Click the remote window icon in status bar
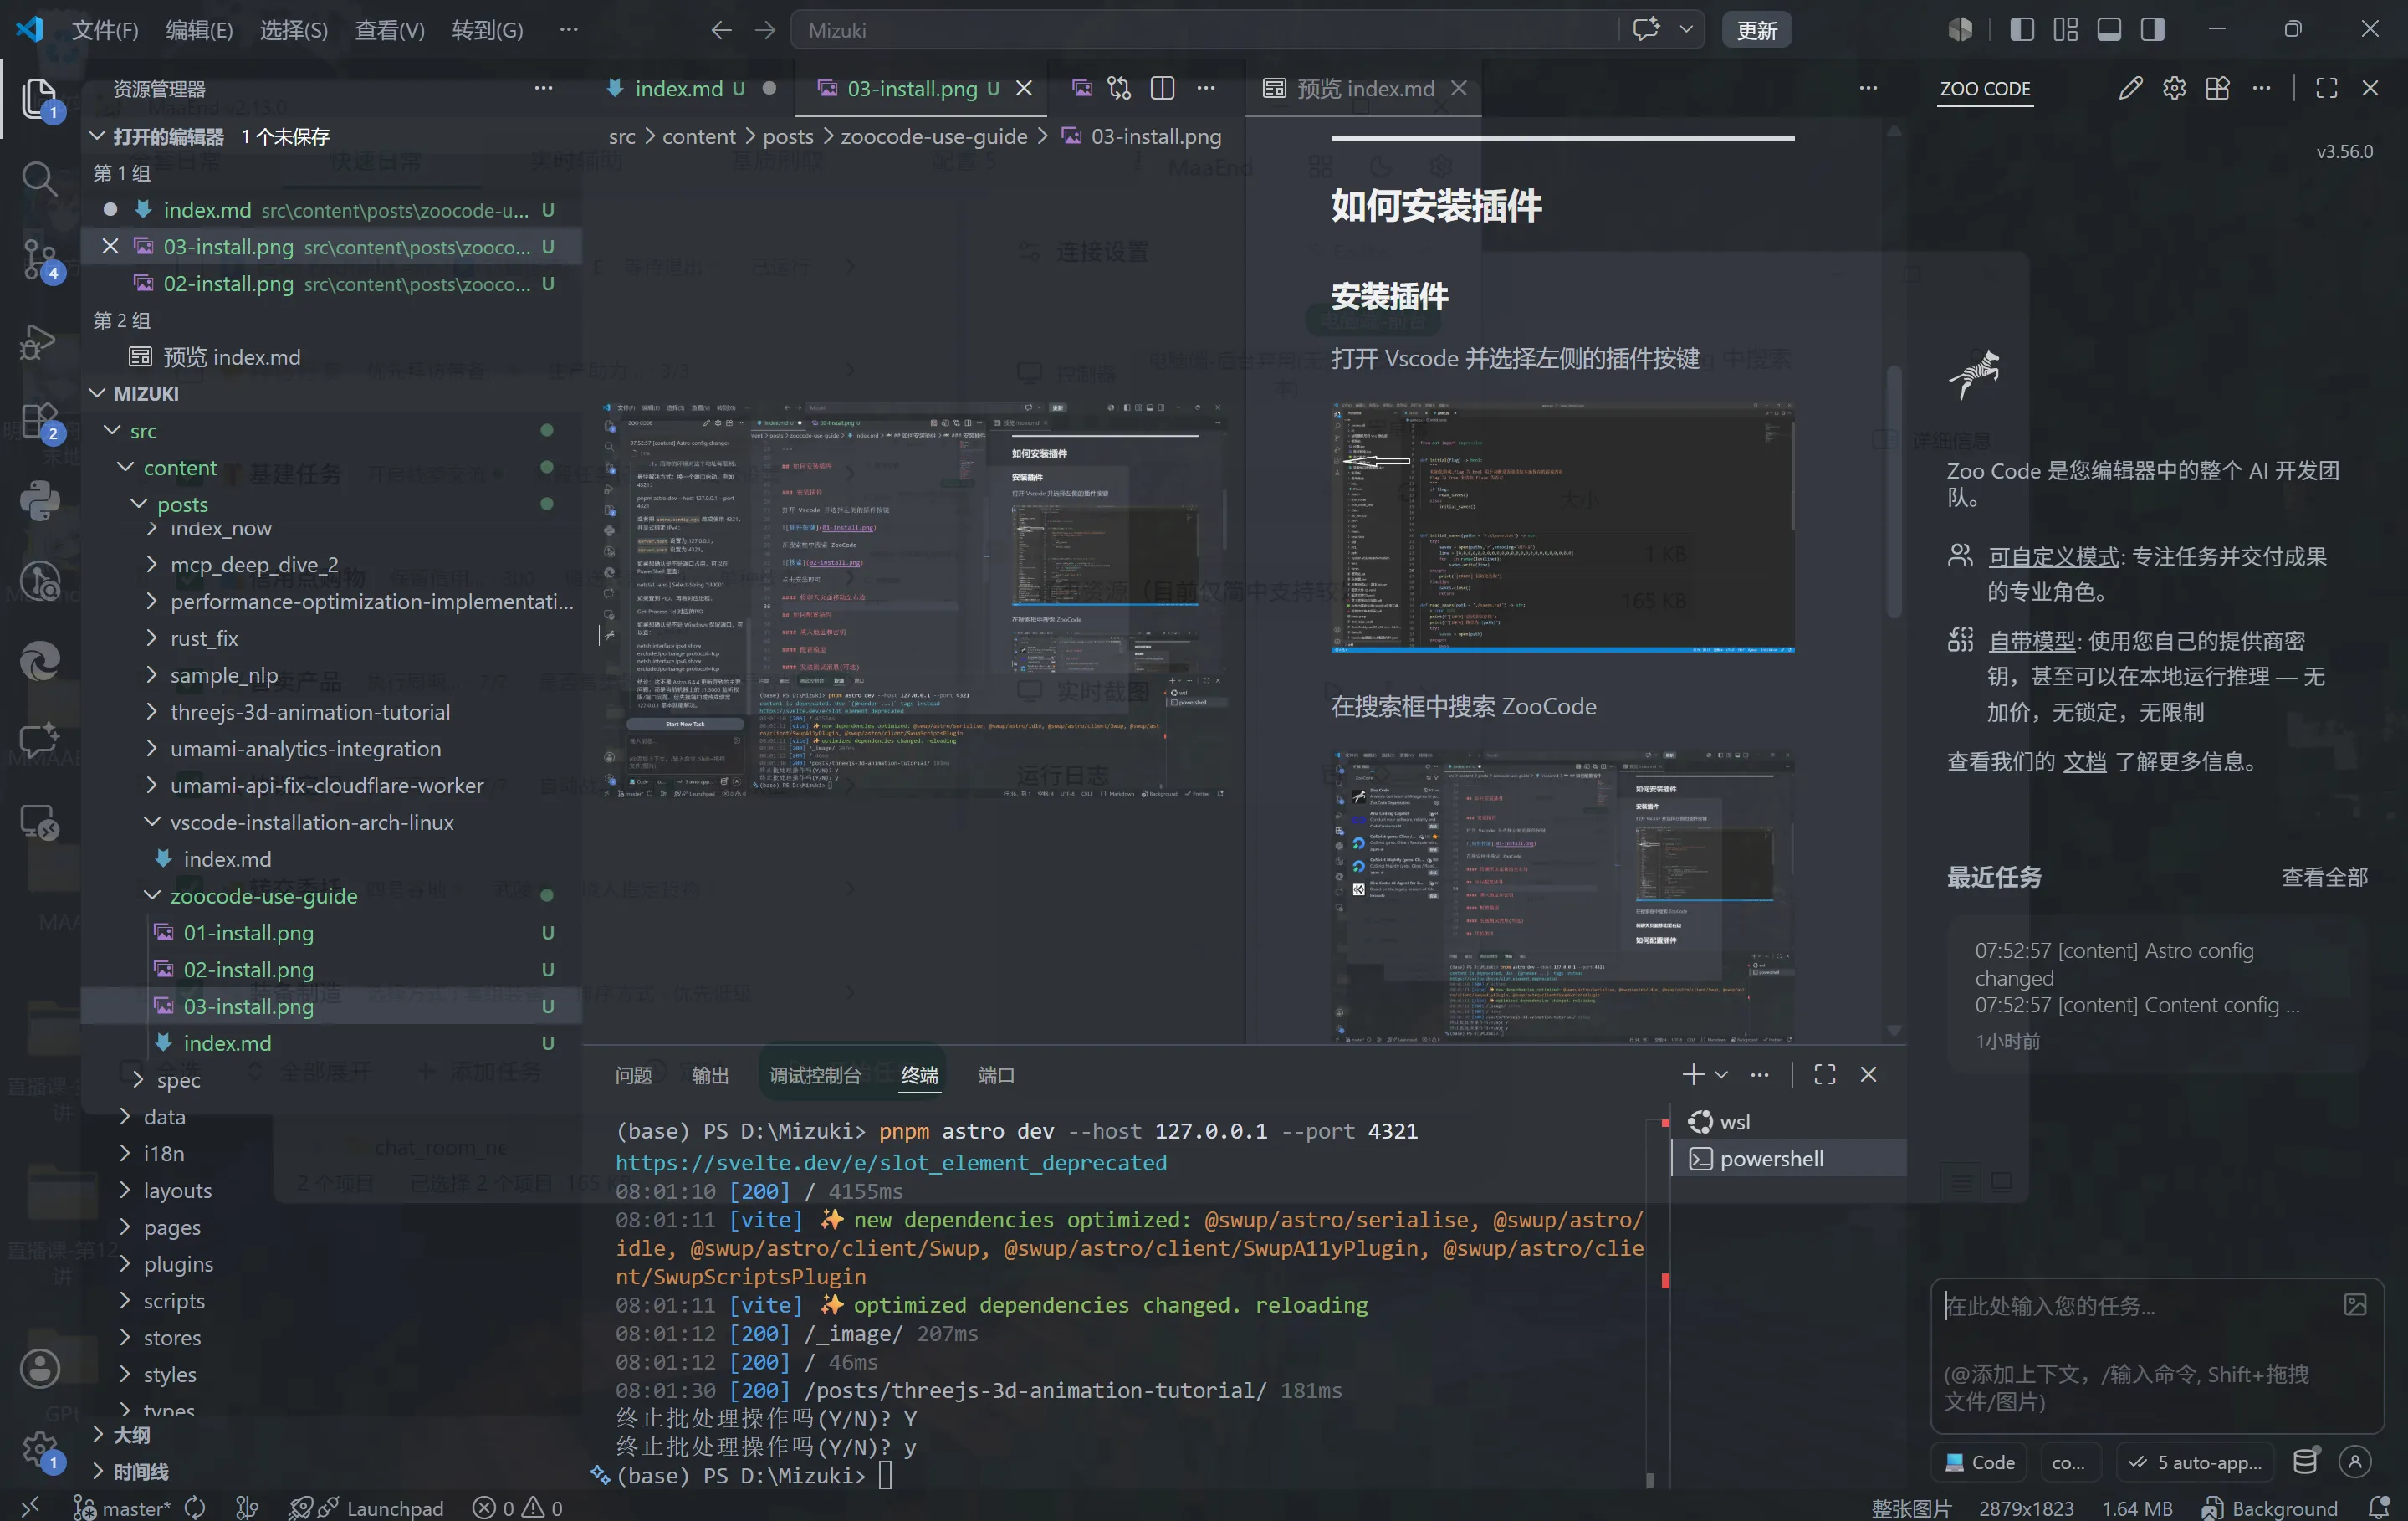 coord(30,1507)
